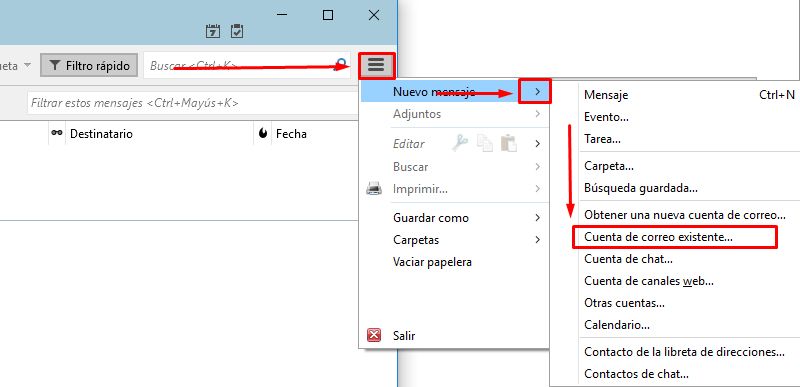Expand the Editar submenu arrow

point(537,144)
